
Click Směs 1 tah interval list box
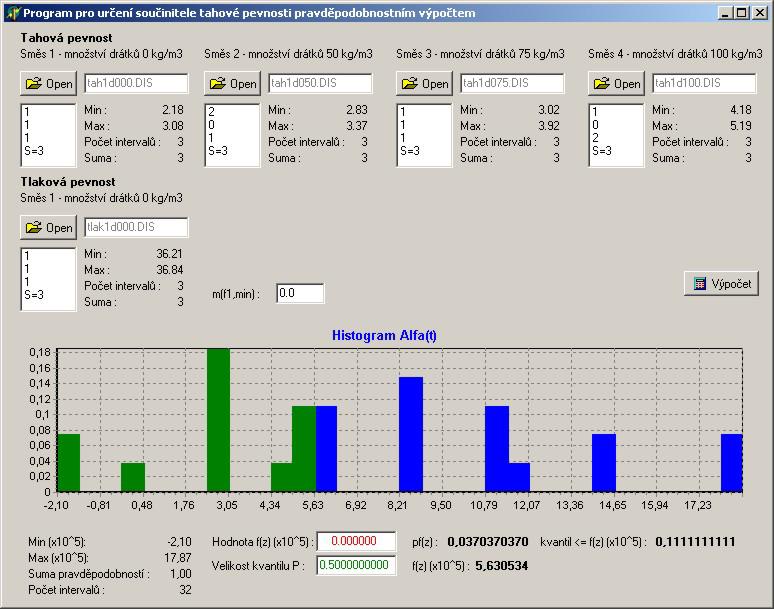click(48, 135)
